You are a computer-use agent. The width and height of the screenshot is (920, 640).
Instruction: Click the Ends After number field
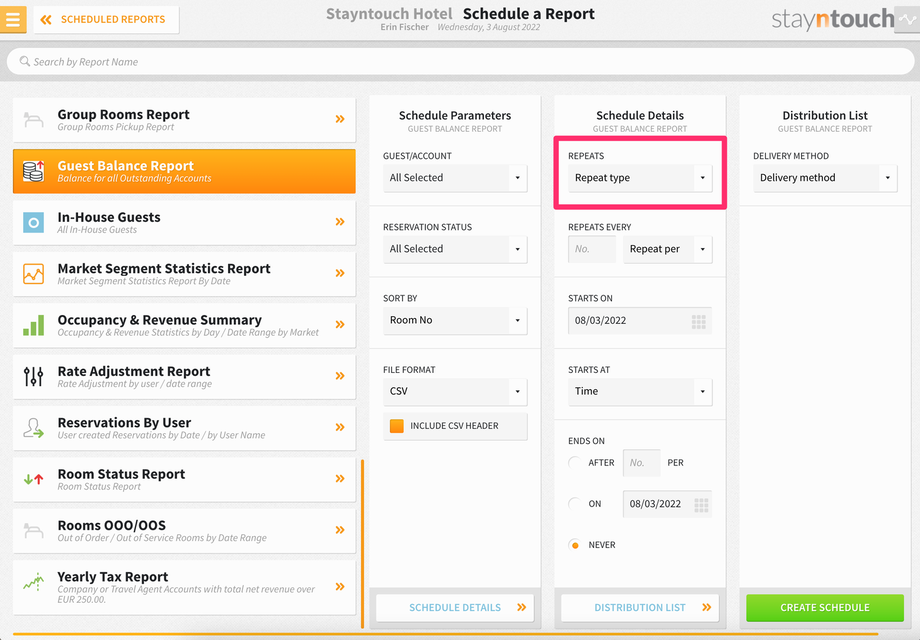[x=641, y=463]
